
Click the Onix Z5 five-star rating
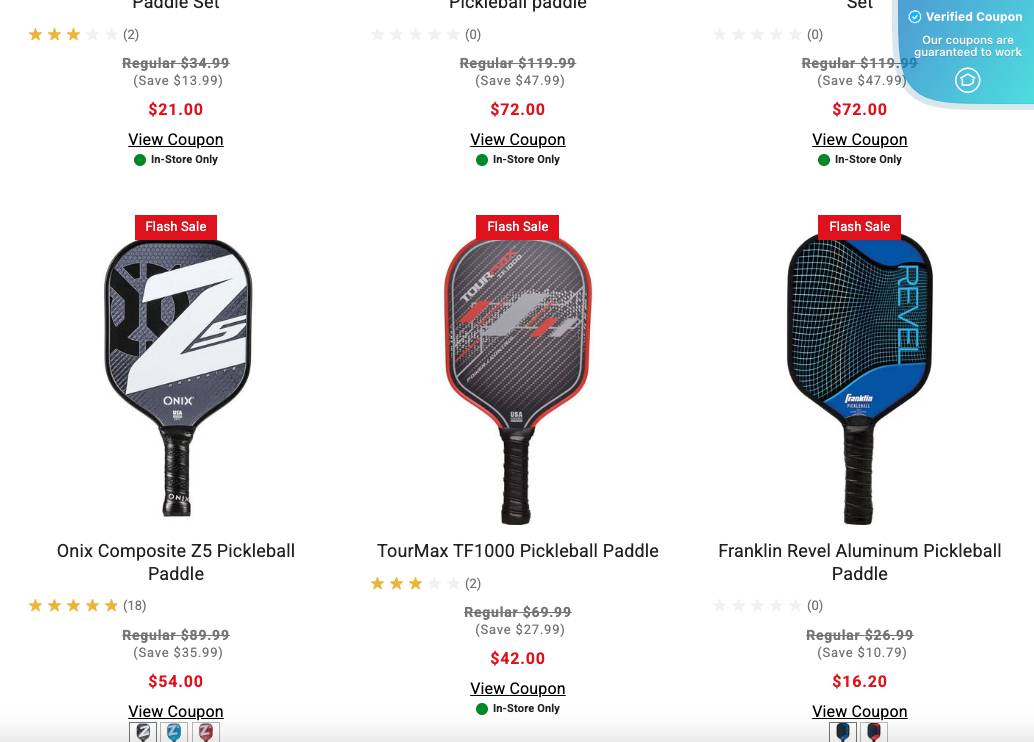[73, 605]
